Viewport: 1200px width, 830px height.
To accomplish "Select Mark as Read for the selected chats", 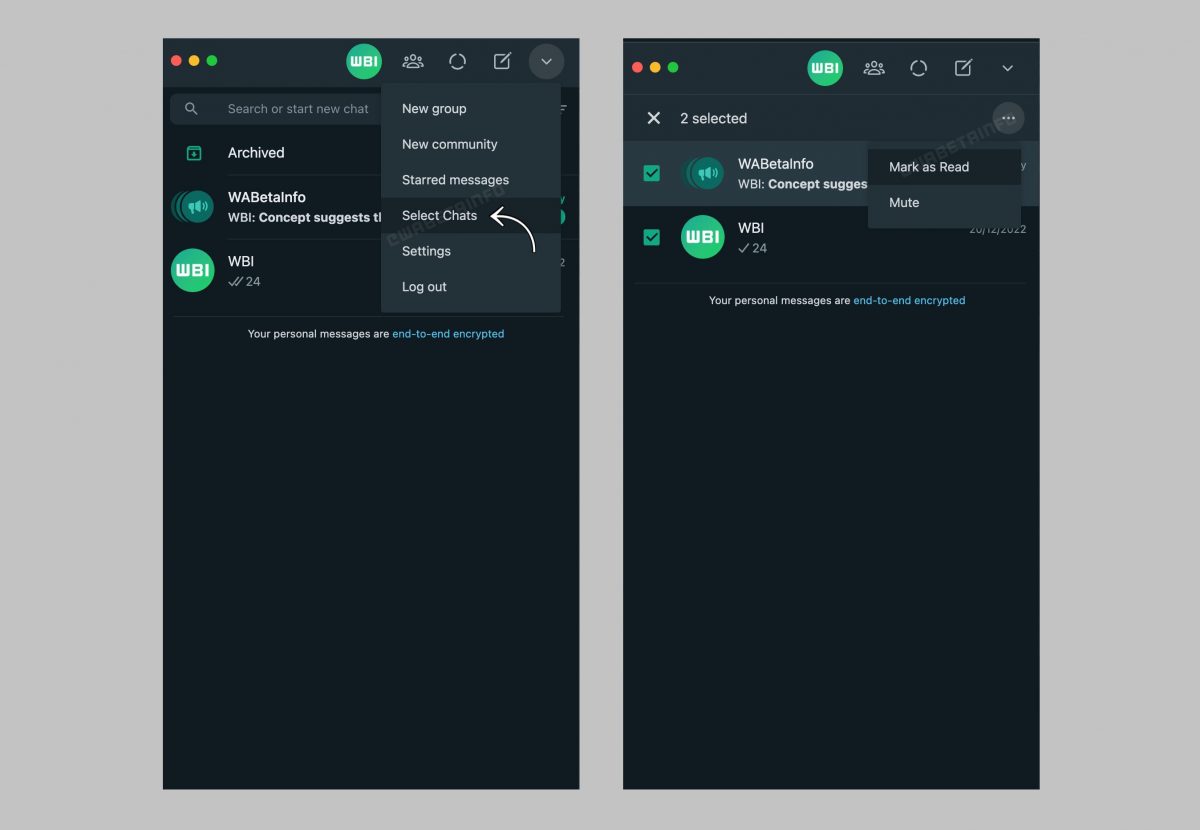I will (929, 167).
